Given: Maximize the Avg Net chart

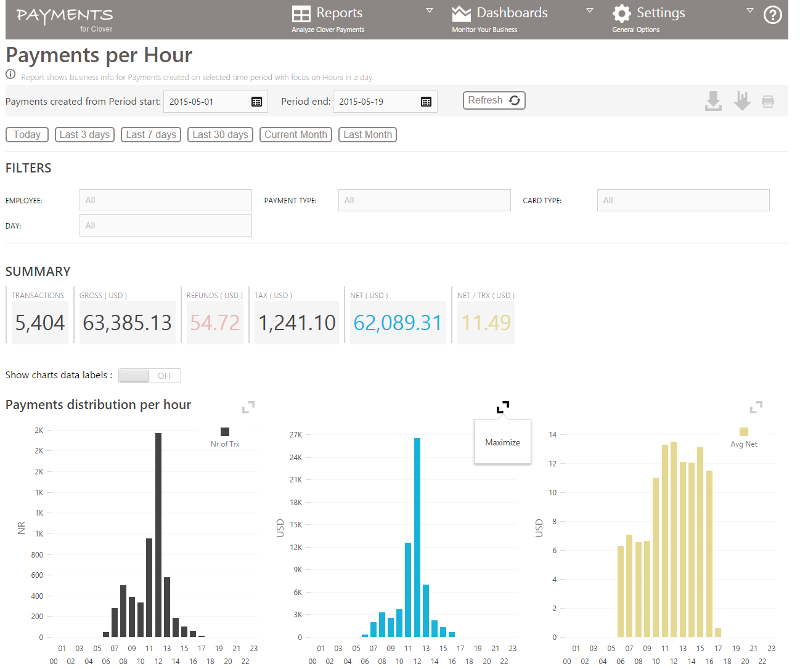Looking at the screenshot, I should coord(756,407).
